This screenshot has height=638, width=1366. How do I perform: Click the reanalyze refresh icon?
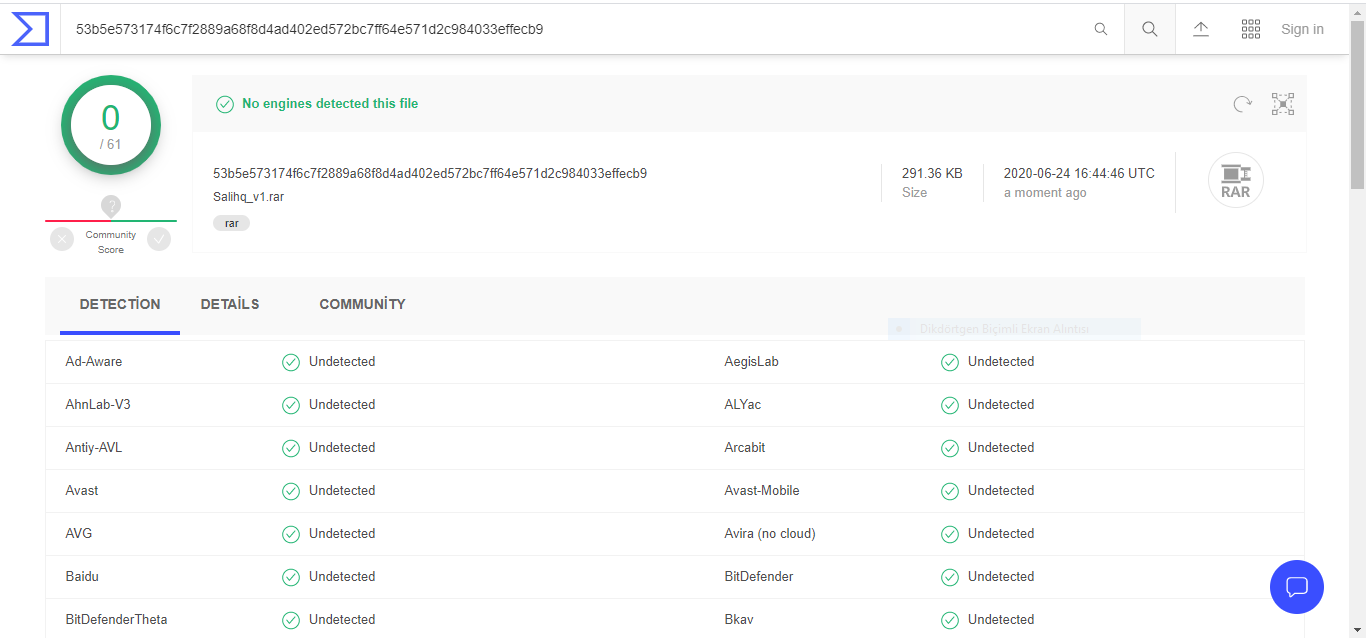[1242, 104]
